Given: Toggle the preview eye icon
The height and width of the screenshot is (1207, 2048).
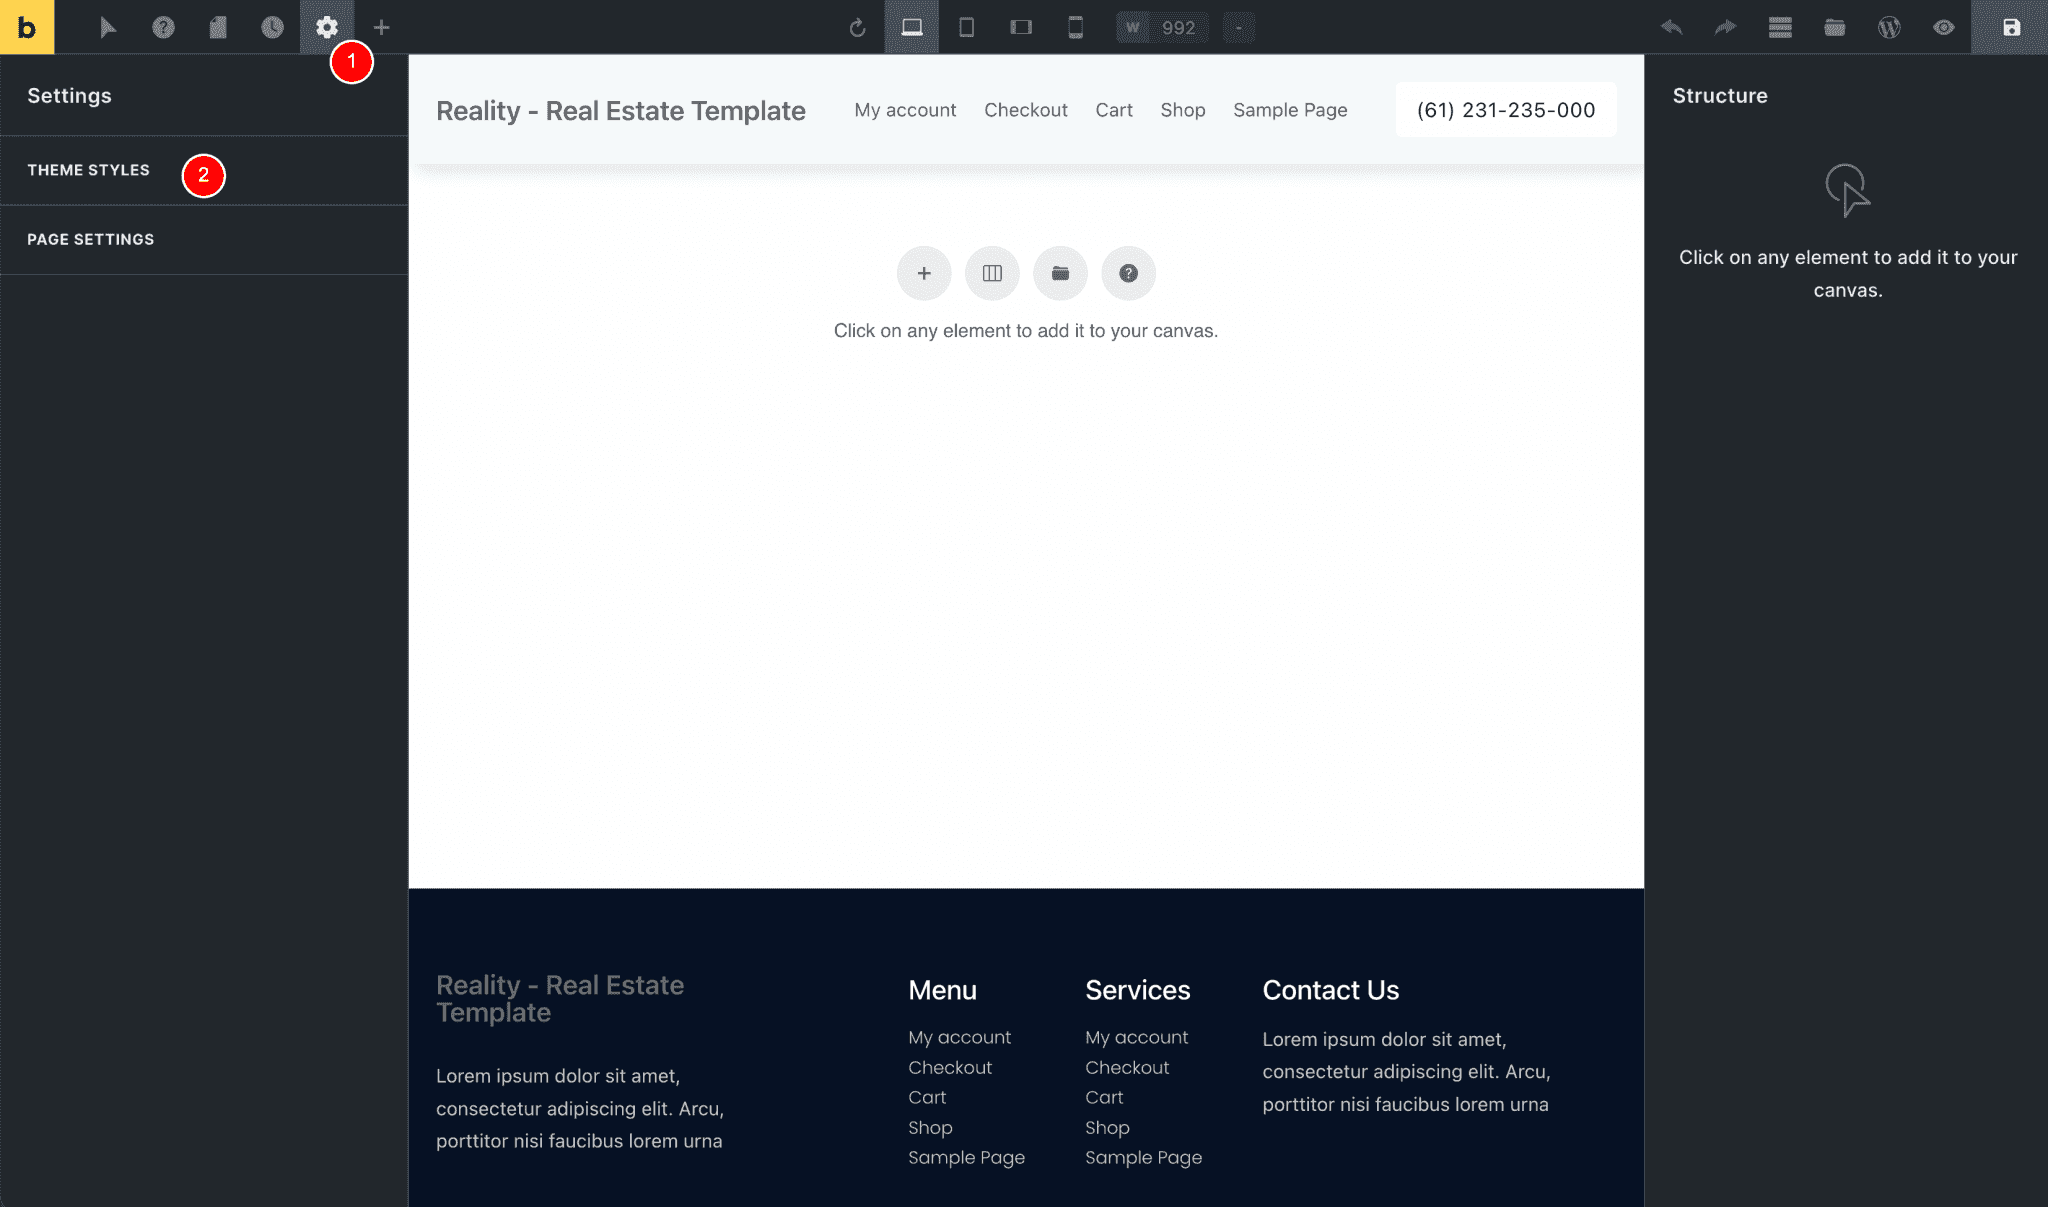Looking at the screenshot, I should click(1944, 27).
